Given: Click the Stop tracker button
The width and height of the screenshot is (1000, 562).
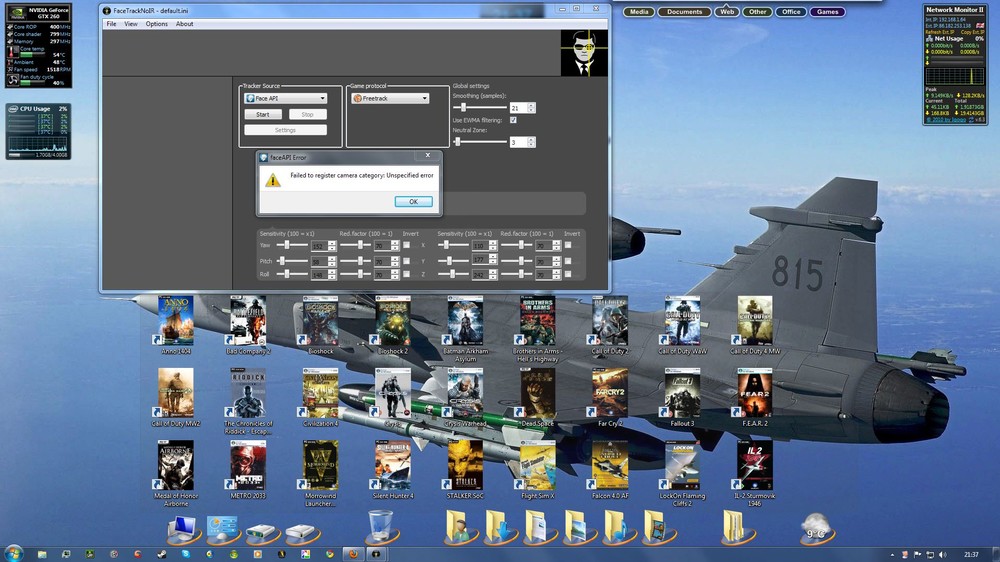Looking at the screenshot, I should tap(307, 114).
